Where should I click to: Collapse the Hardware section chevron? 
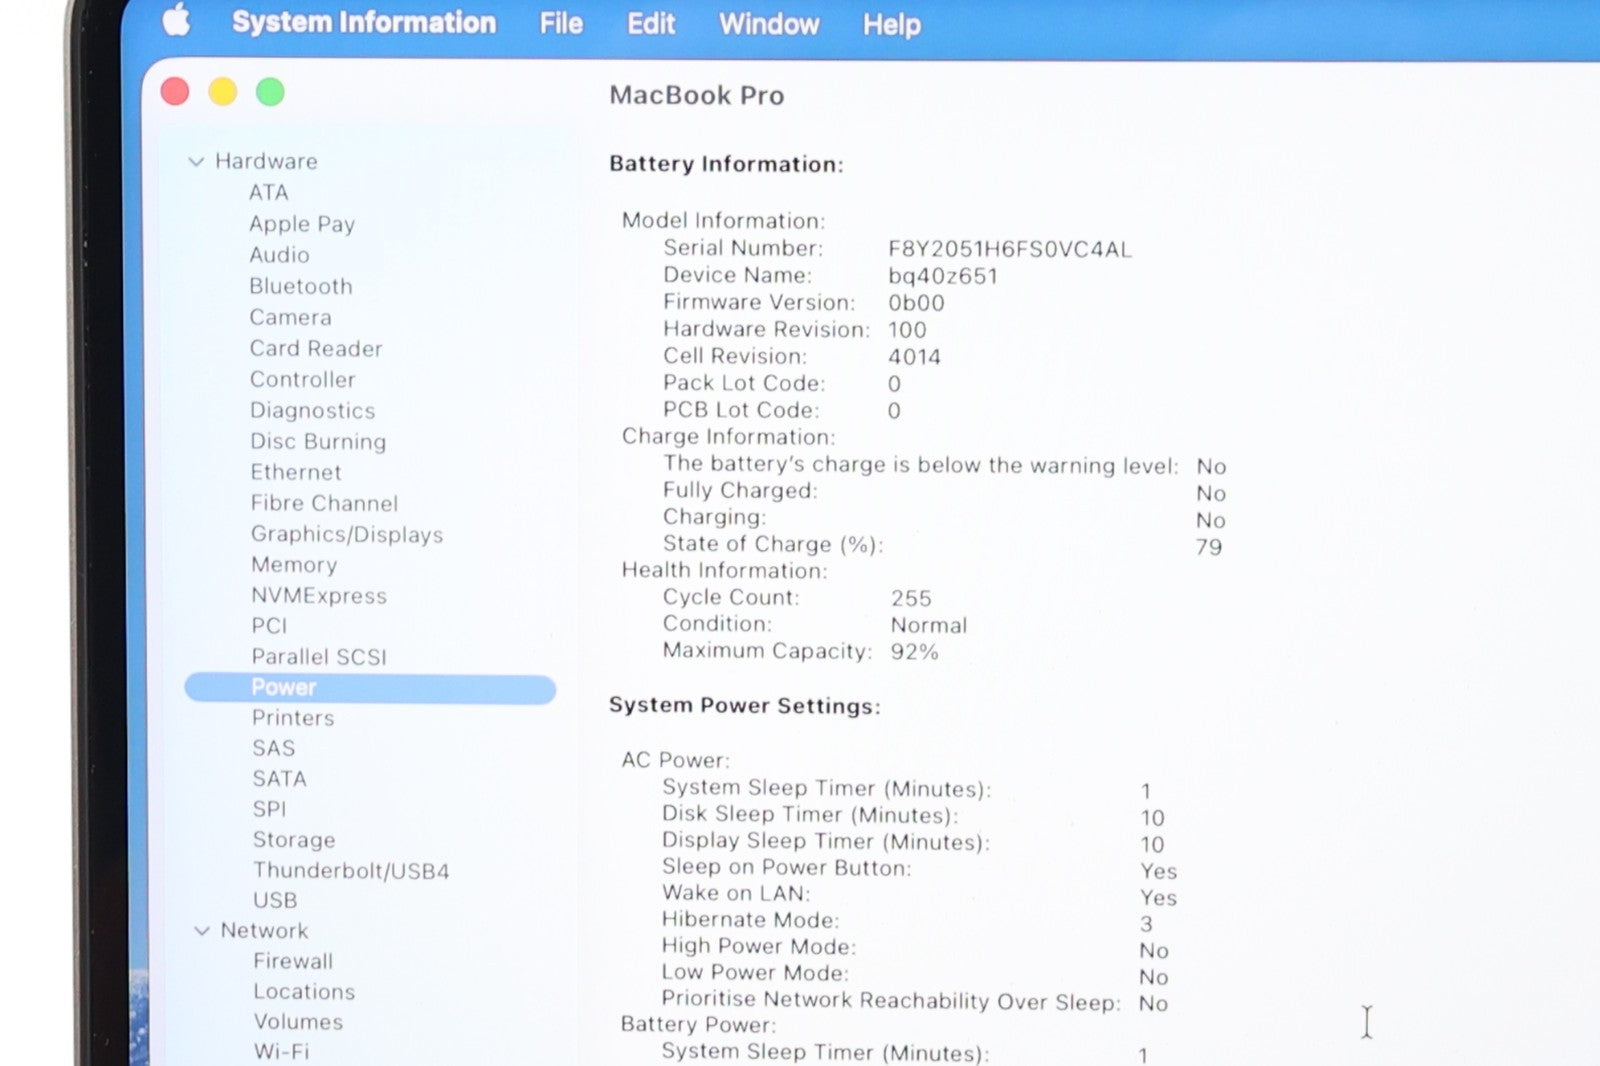(x=196, y=161)
